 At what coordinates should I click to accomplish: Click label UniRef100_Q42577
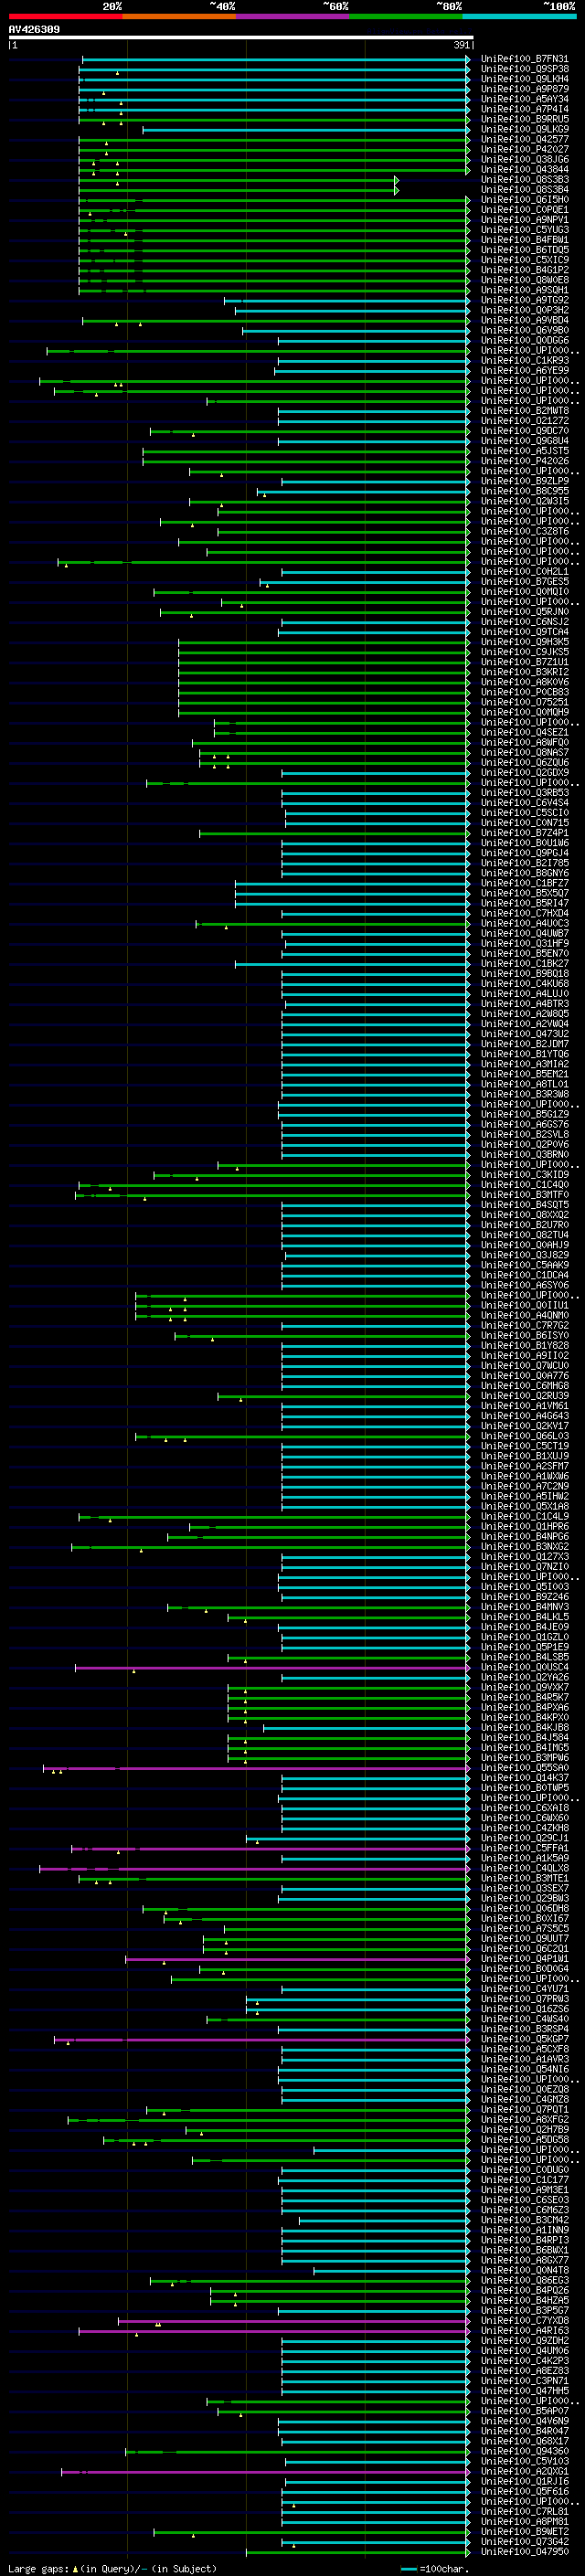point(525,139)
